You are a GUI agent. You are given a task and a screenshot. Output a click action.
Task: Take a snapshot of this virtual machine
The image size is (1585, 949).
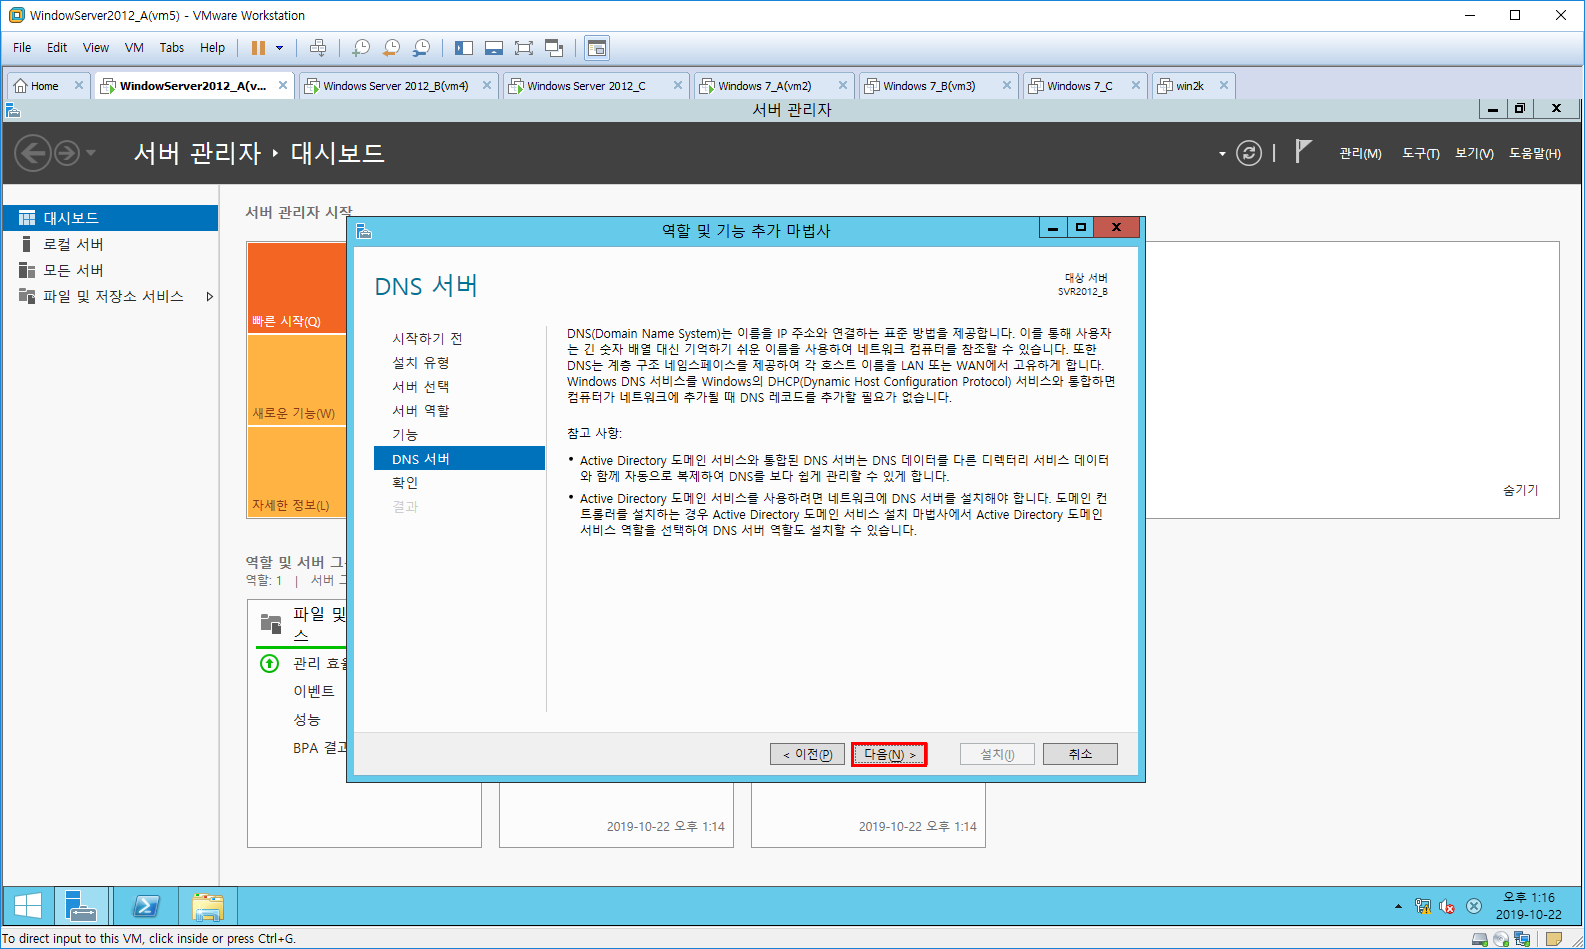[x=361, y=48]
